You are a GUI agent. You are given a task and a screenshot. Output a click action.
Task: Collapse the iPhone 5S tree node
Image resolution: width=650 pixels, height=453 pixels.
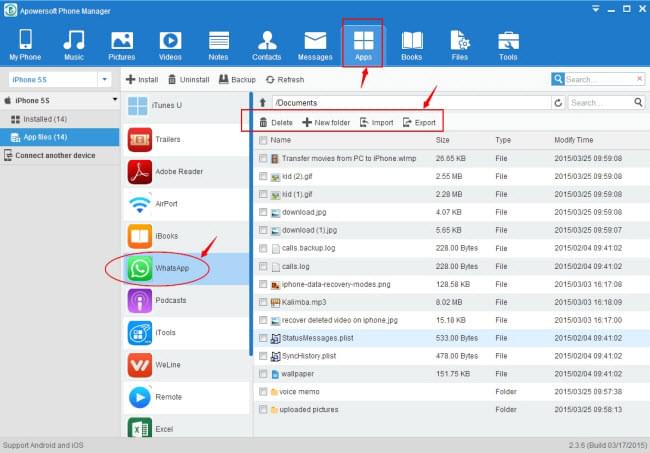115,99
